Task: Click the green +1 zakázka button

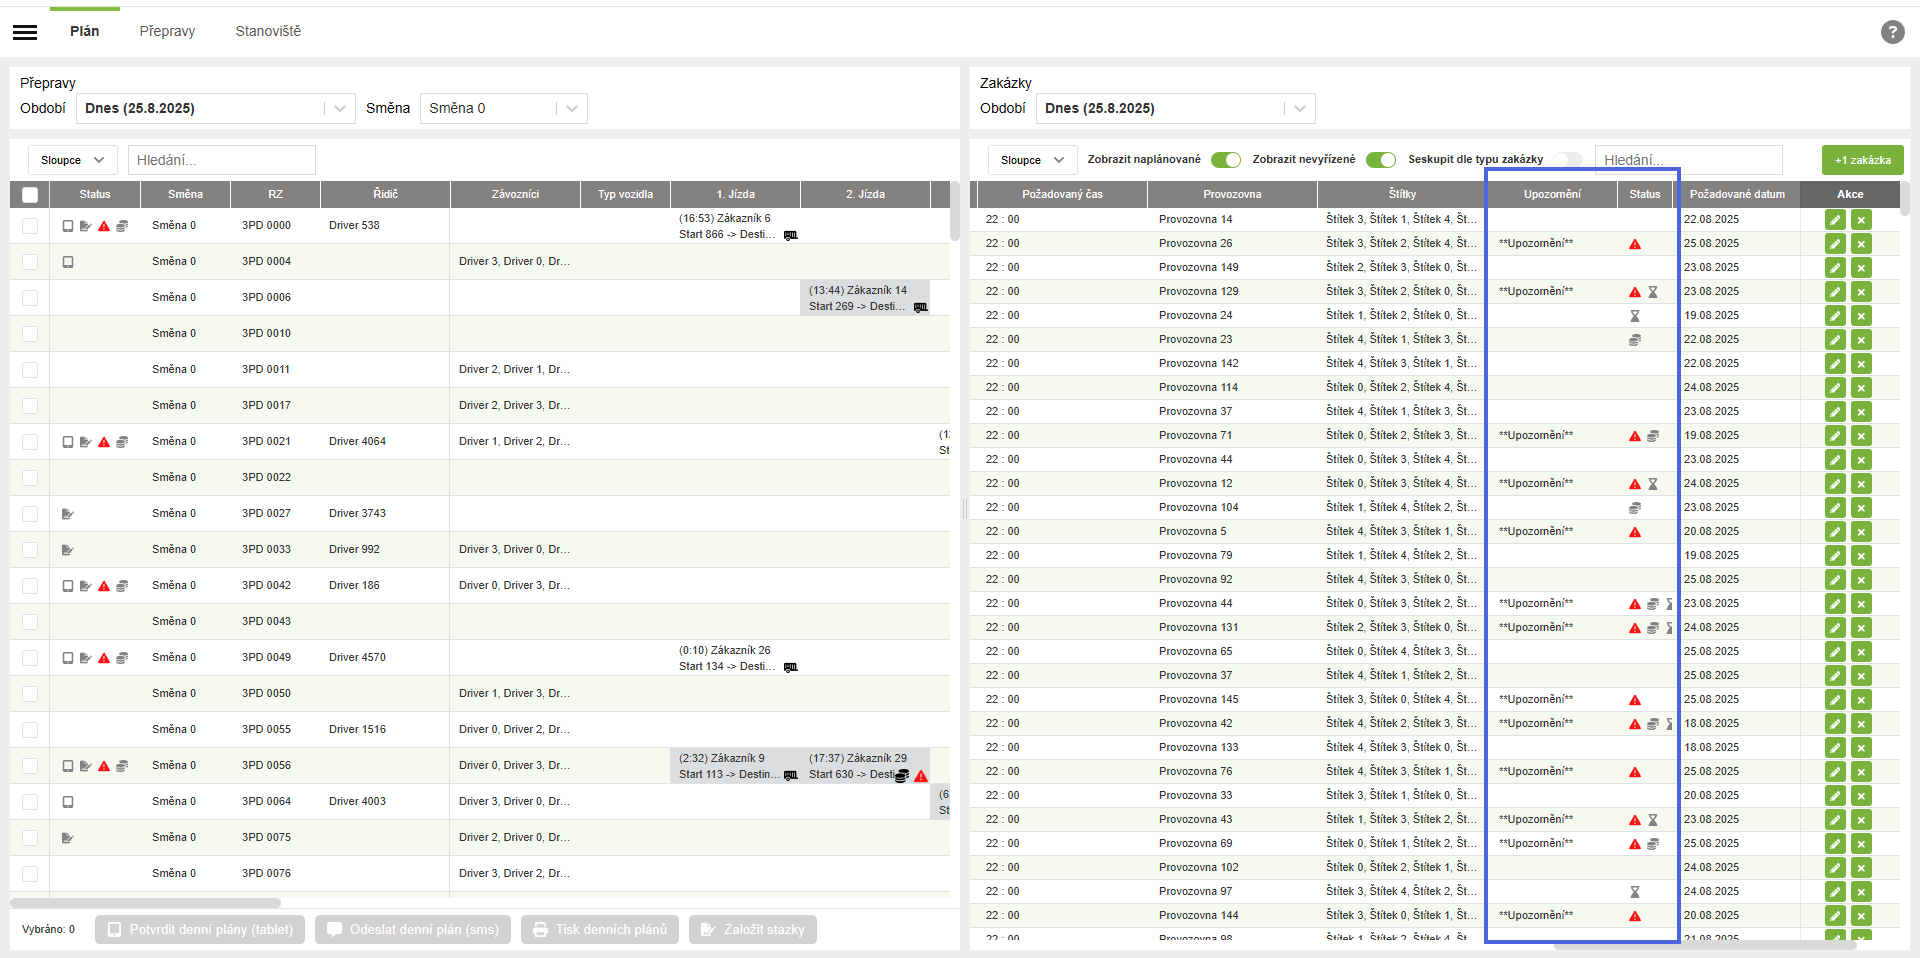Action: point(1863,160)
